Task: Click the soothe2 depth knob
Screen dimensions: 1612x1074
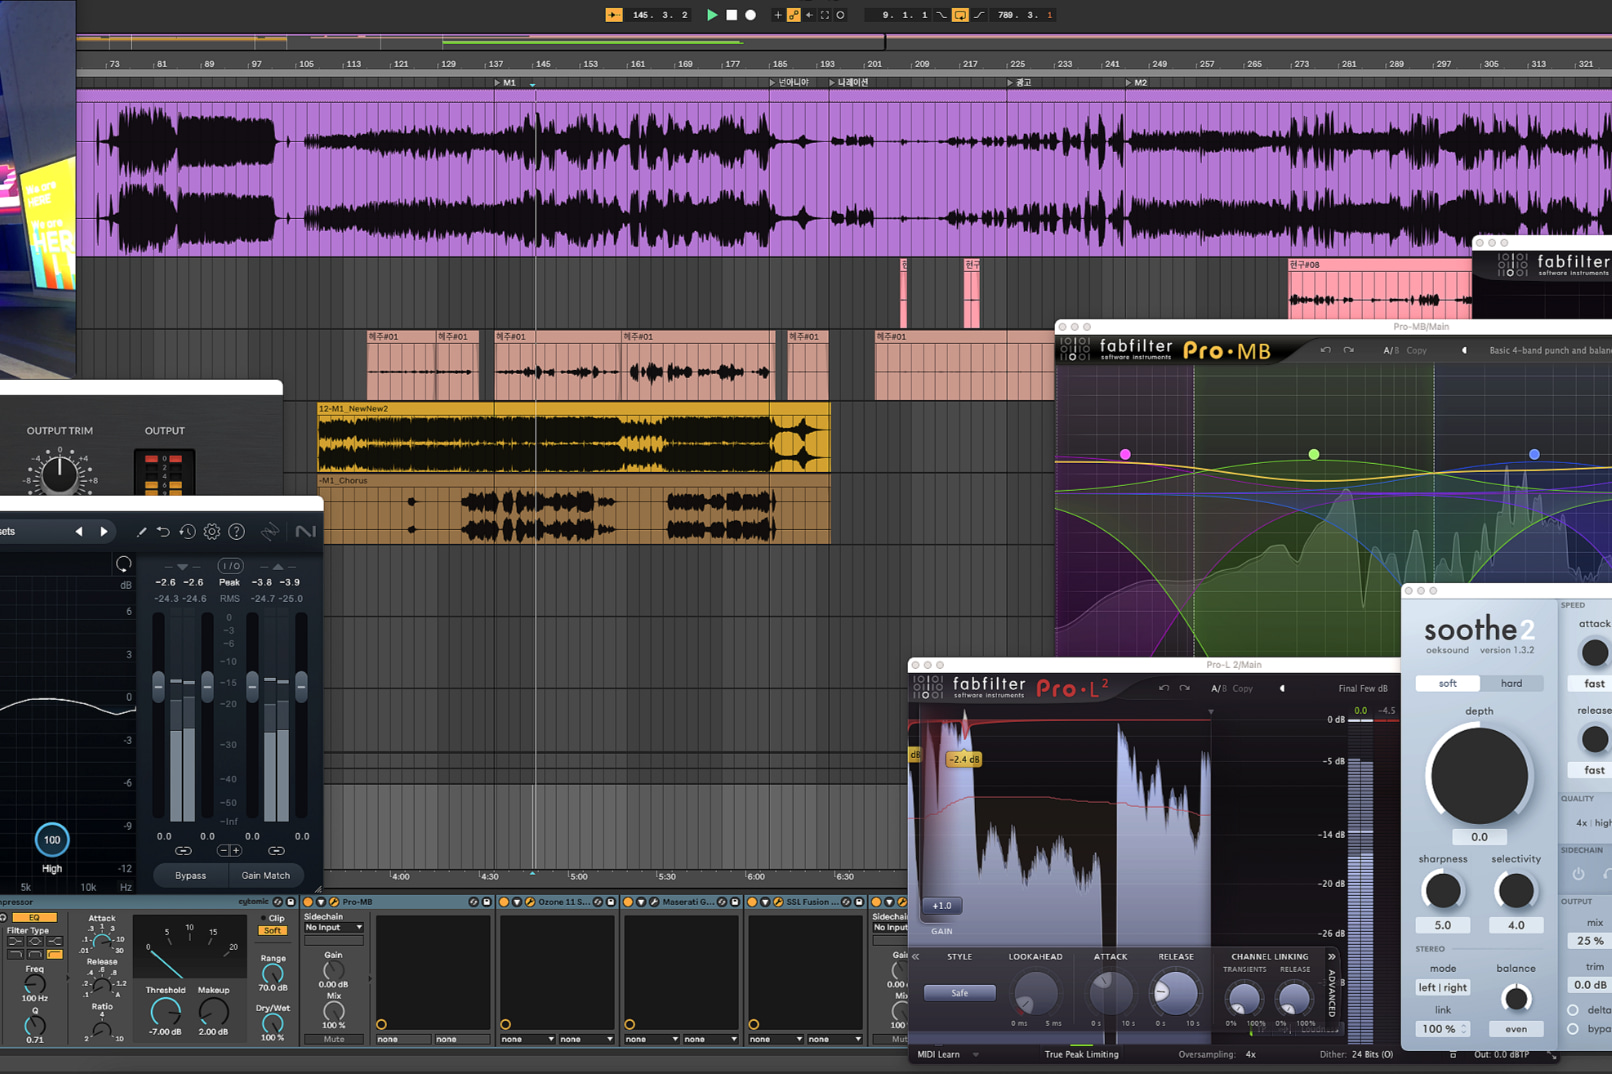Action: tap(1478, 775)
